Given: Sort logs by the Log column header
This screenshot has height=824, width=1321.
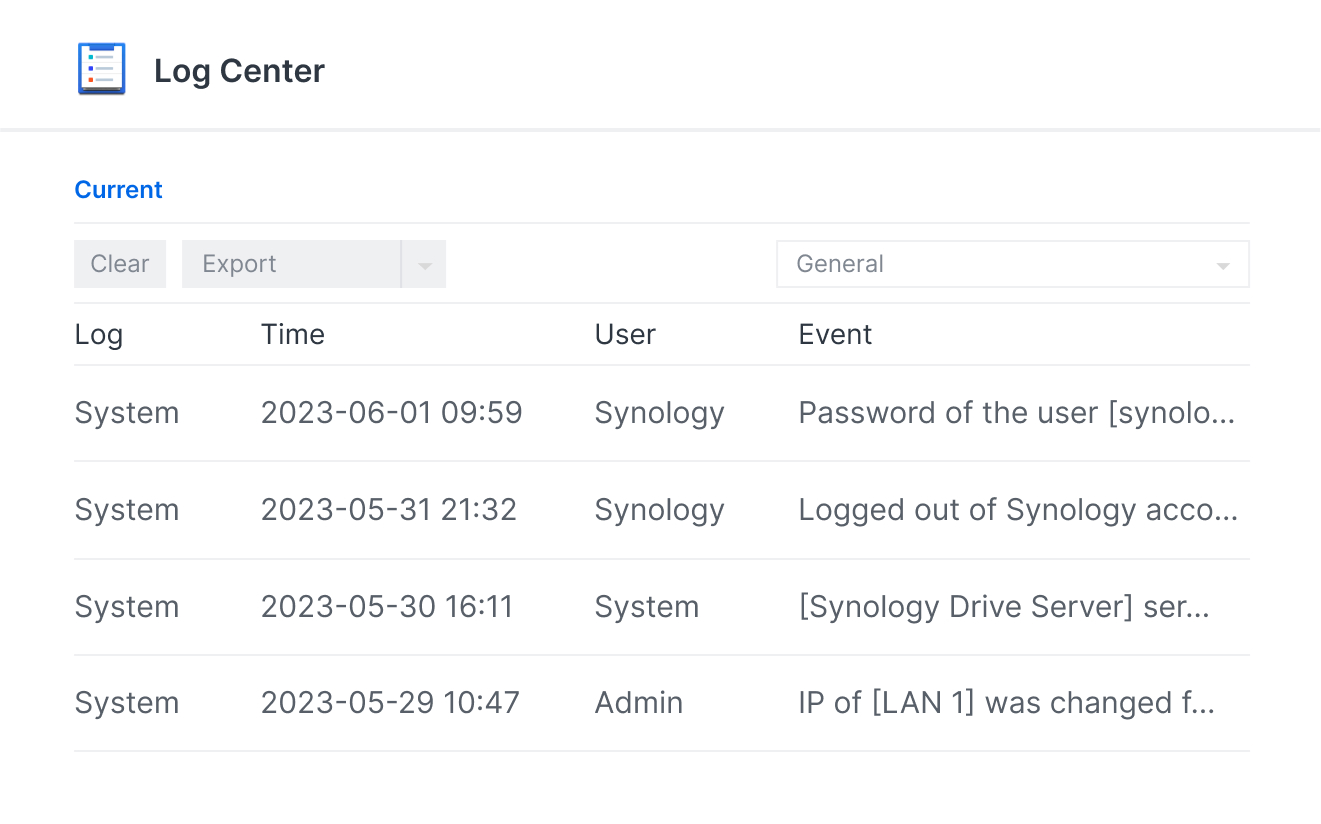Looking at the screenshot, I should pos(98,334).
